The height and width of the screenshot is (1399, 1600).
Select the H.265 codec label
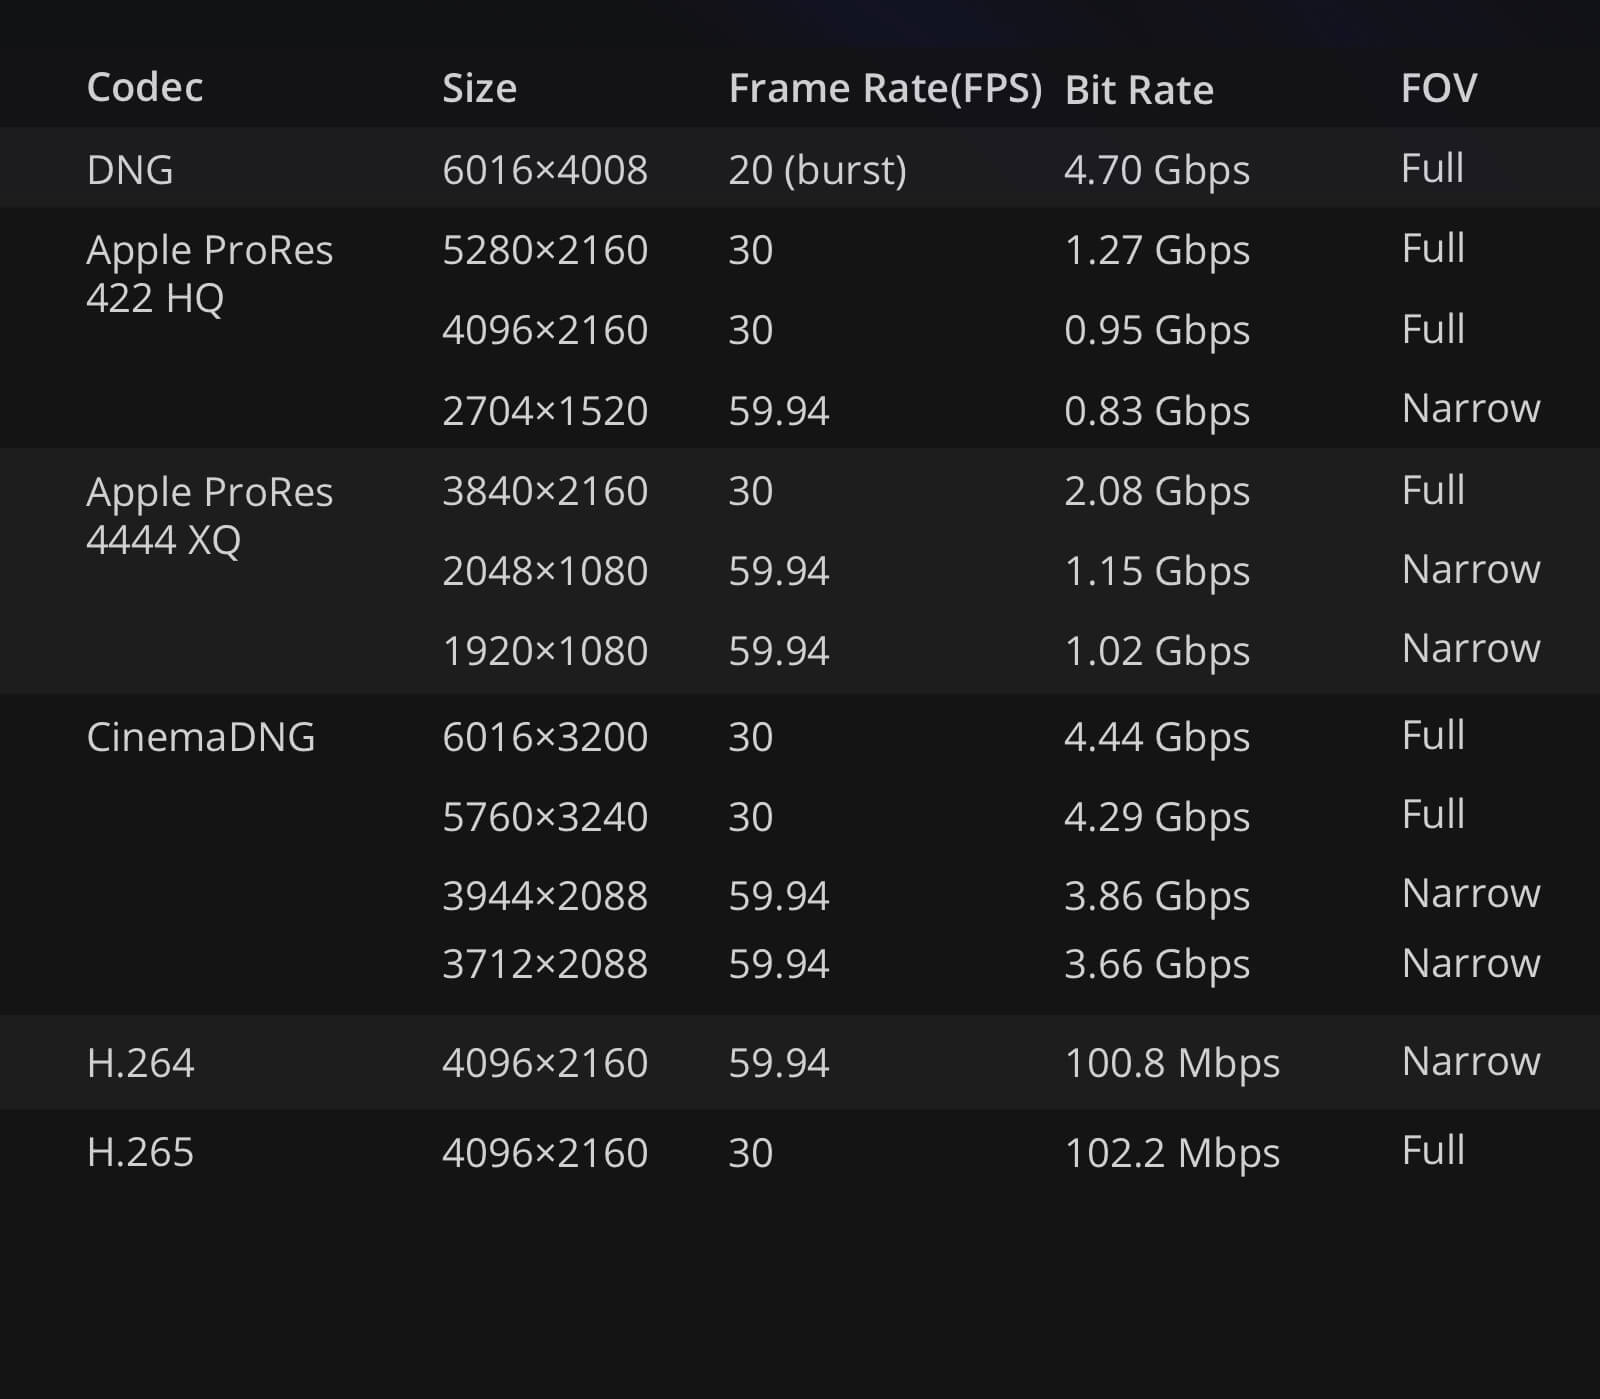coord(140,1153)
